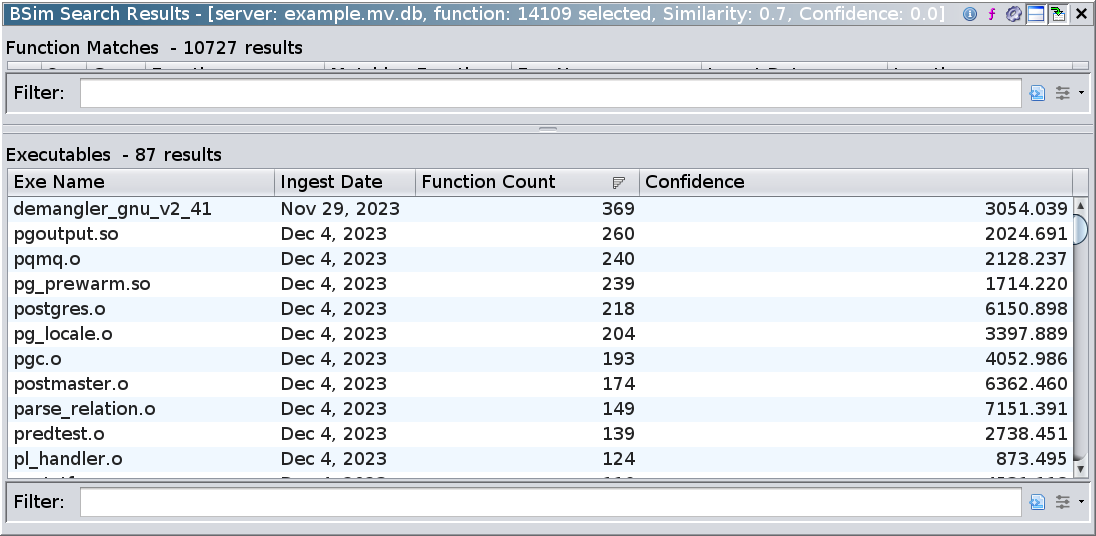This screenshot has height=536, width=1096.
Task: Click the upper filter sliders icon
Action: (1062, 93)
